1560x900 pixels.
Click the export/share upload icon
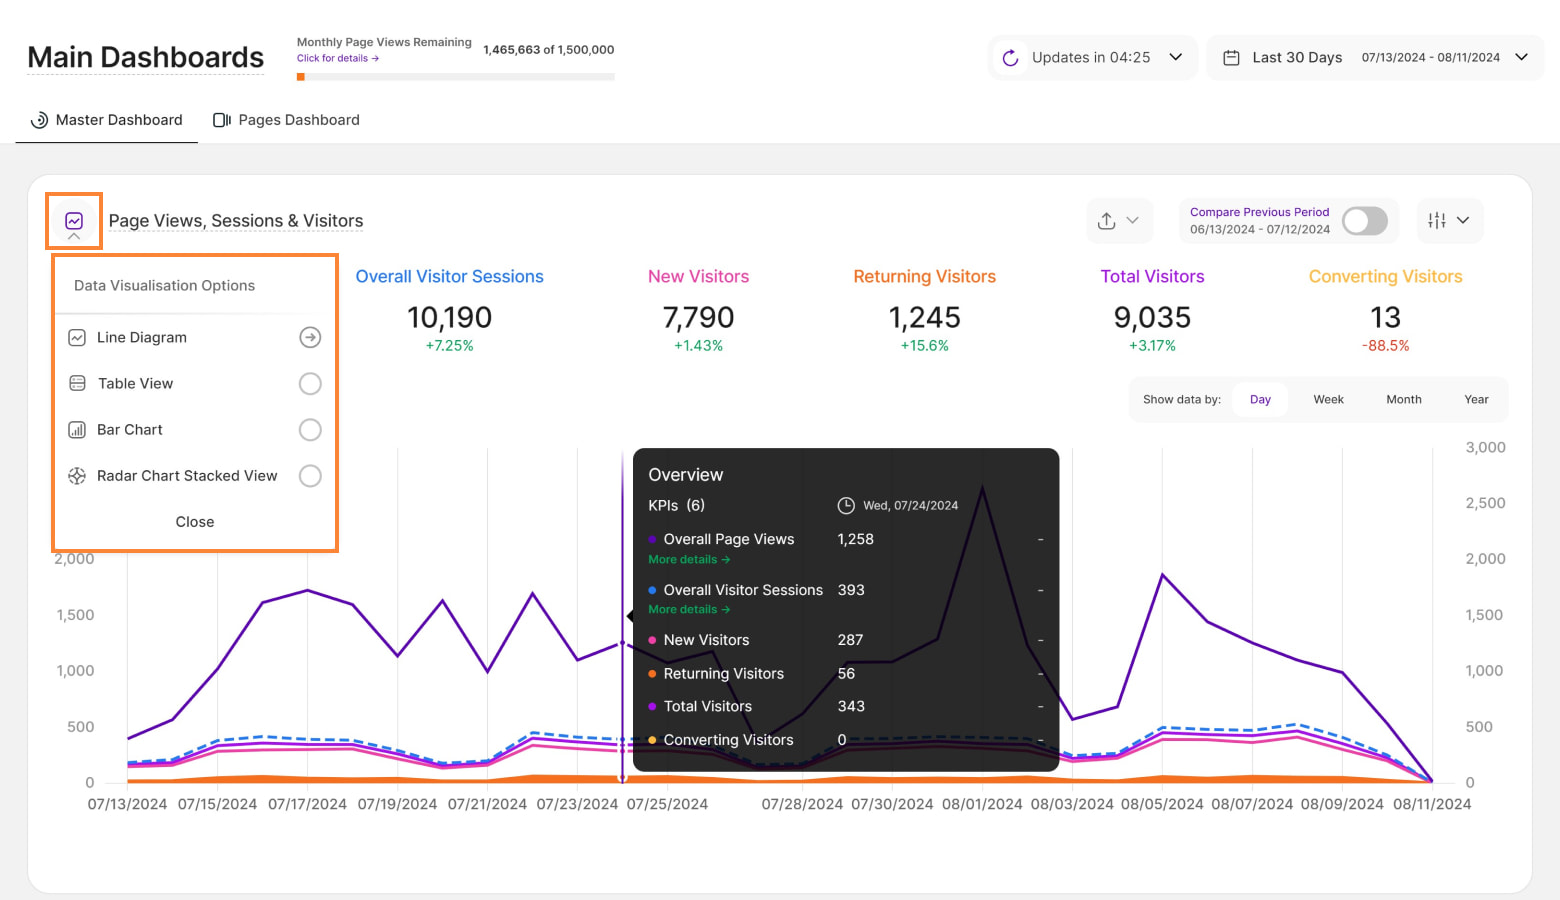pos(1106,221)
